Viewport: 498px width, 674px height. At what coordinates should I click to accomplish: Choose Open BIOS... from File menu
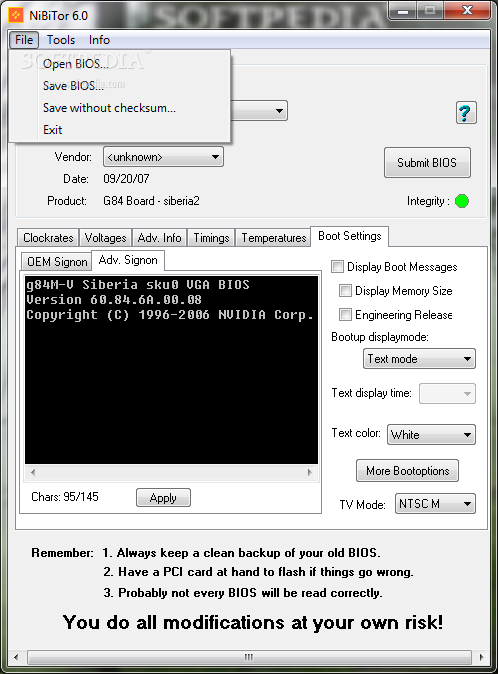coord(119,64)
